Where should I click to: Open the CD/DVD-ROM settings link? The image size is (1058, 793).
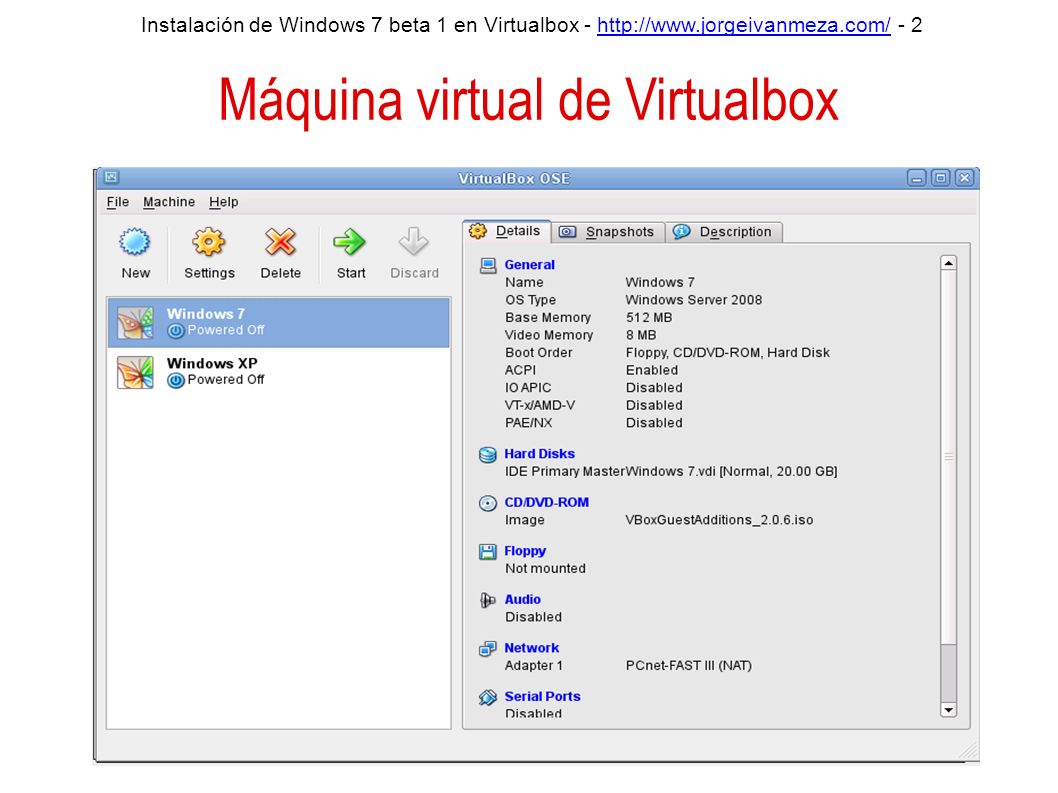click(x=547, y=503)
